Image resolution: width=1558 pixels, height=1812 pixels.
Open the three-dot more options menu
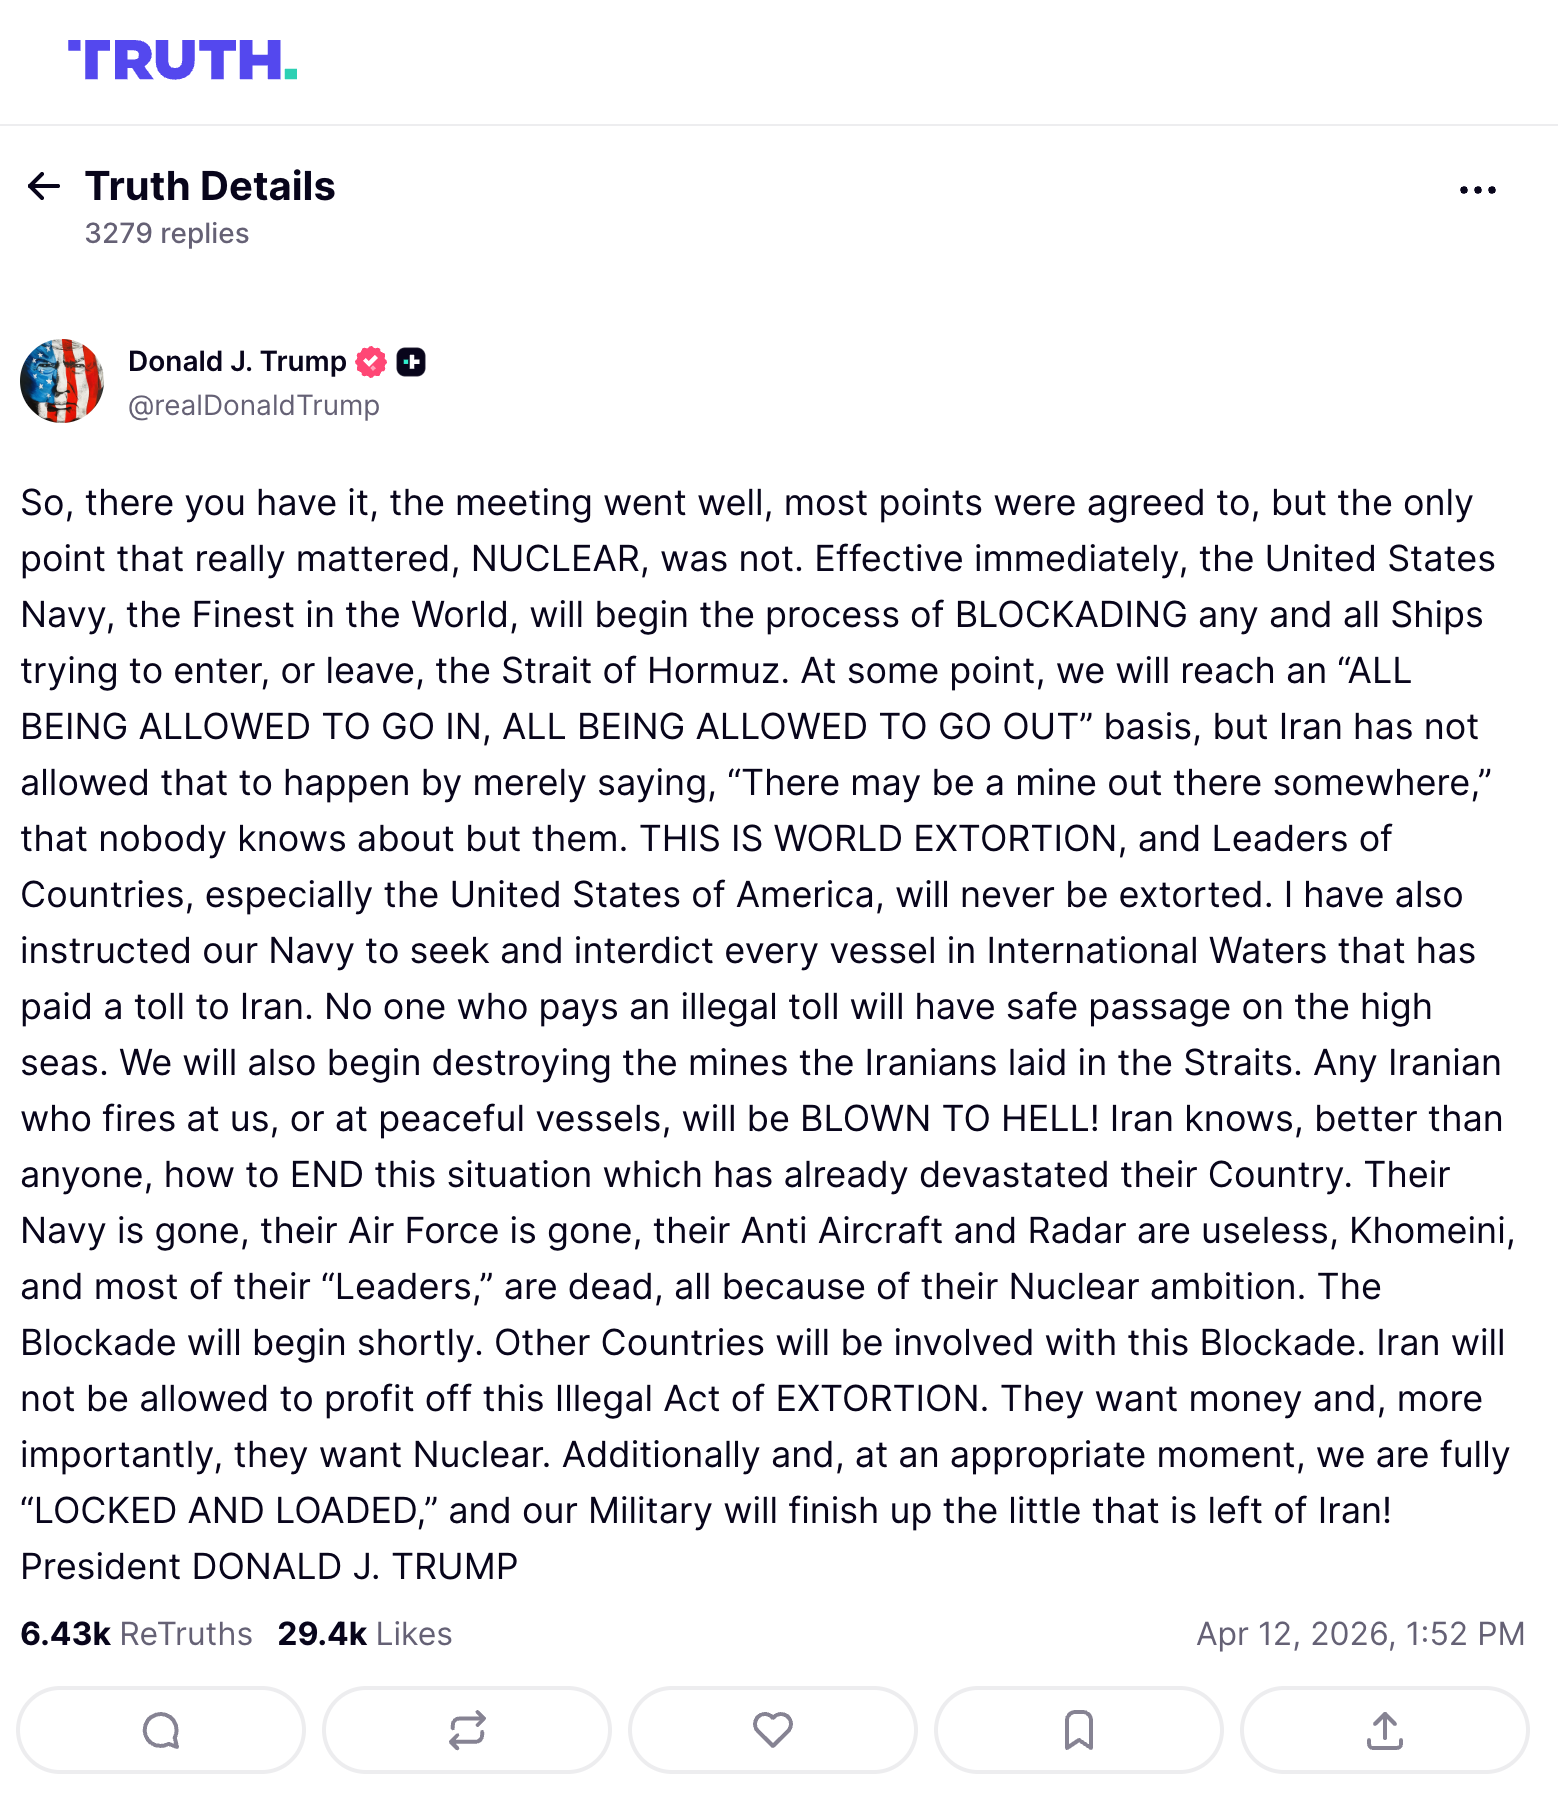click(x=1477, y=190)
